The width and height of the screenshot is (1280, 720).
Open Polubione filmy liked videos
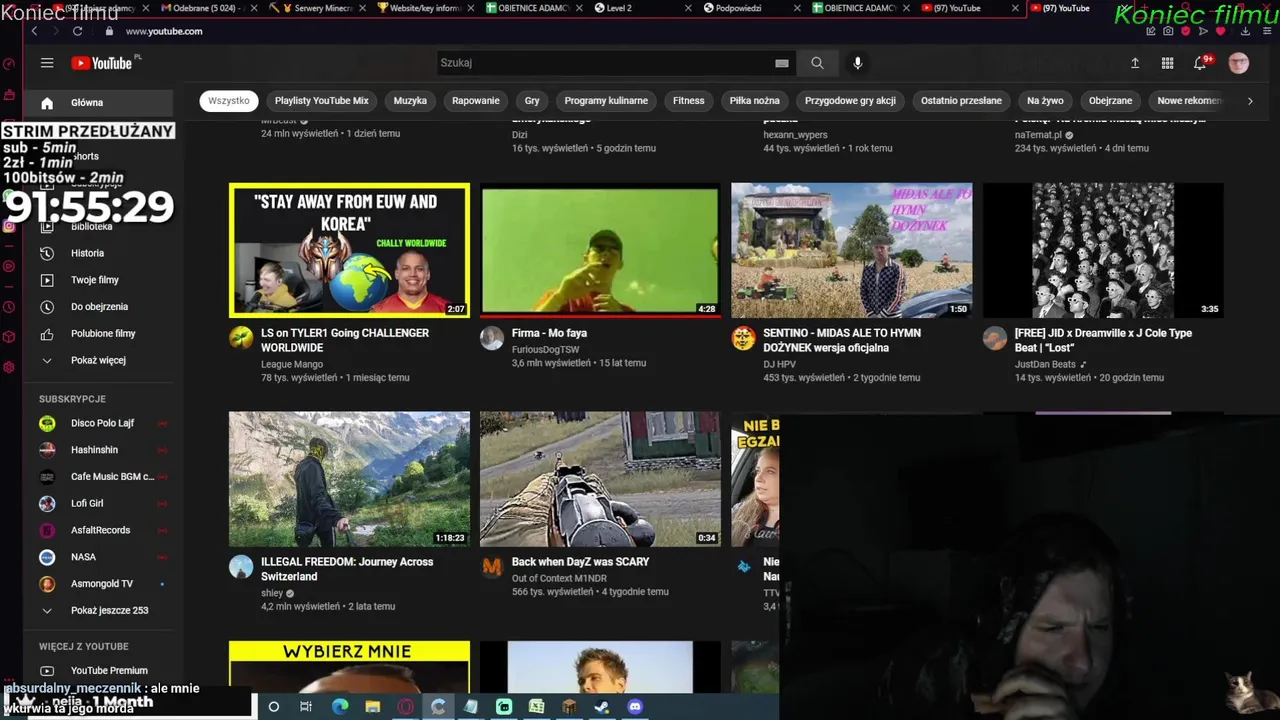click(98, 333)
